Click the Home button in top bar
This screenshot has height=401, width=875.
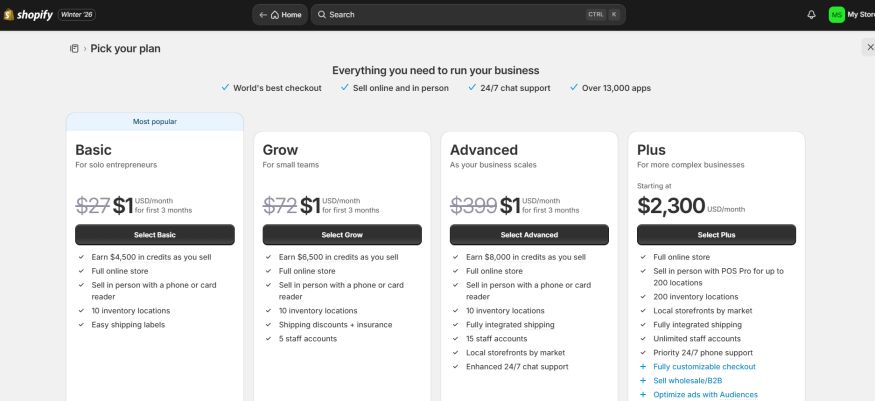pos(280,15)
